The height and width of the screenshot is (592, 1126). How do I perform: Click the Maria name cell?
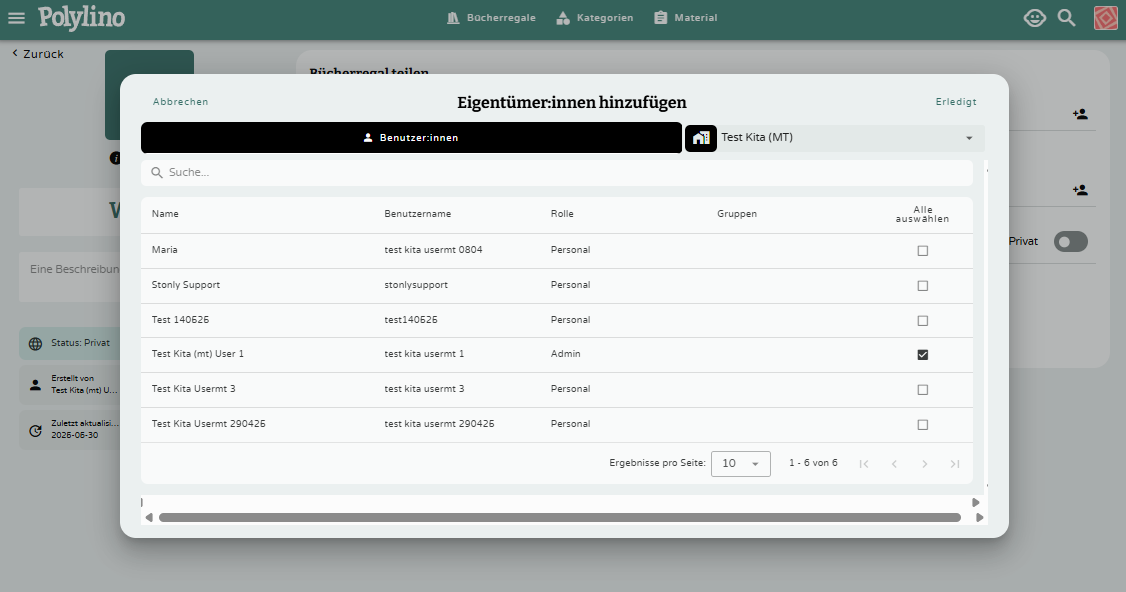(164, 250)
